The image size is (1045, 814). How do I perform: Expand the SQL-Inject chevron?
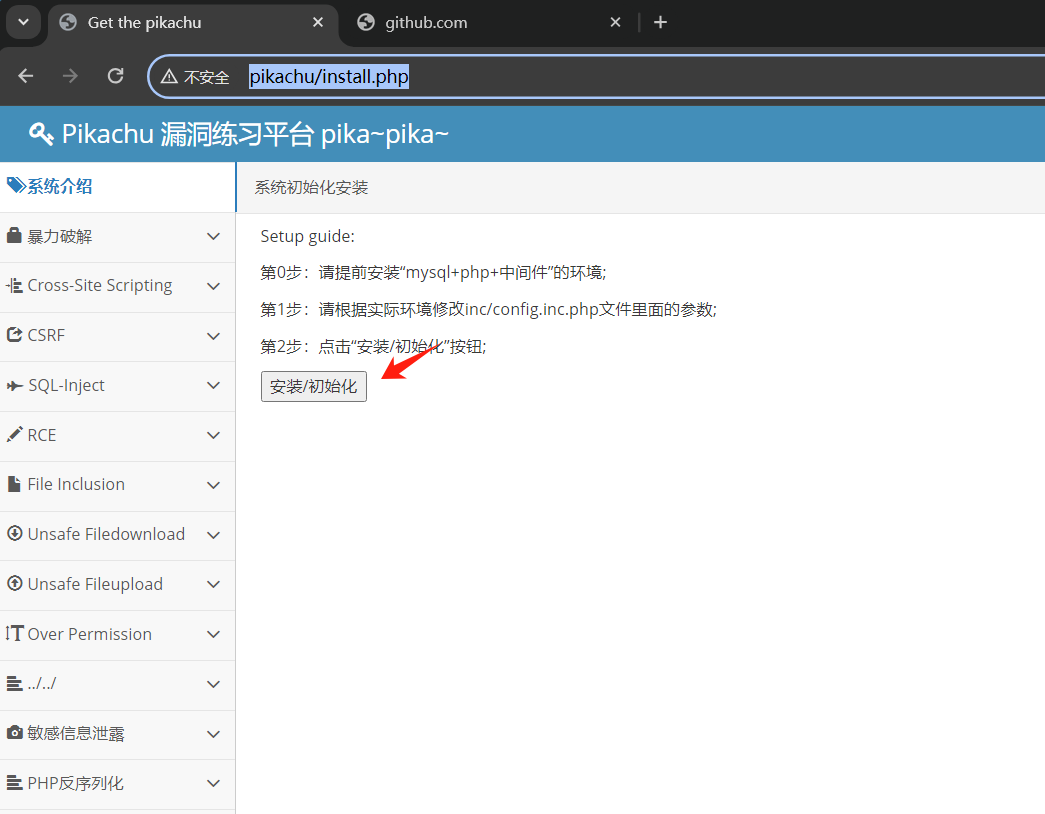[213, 385]
